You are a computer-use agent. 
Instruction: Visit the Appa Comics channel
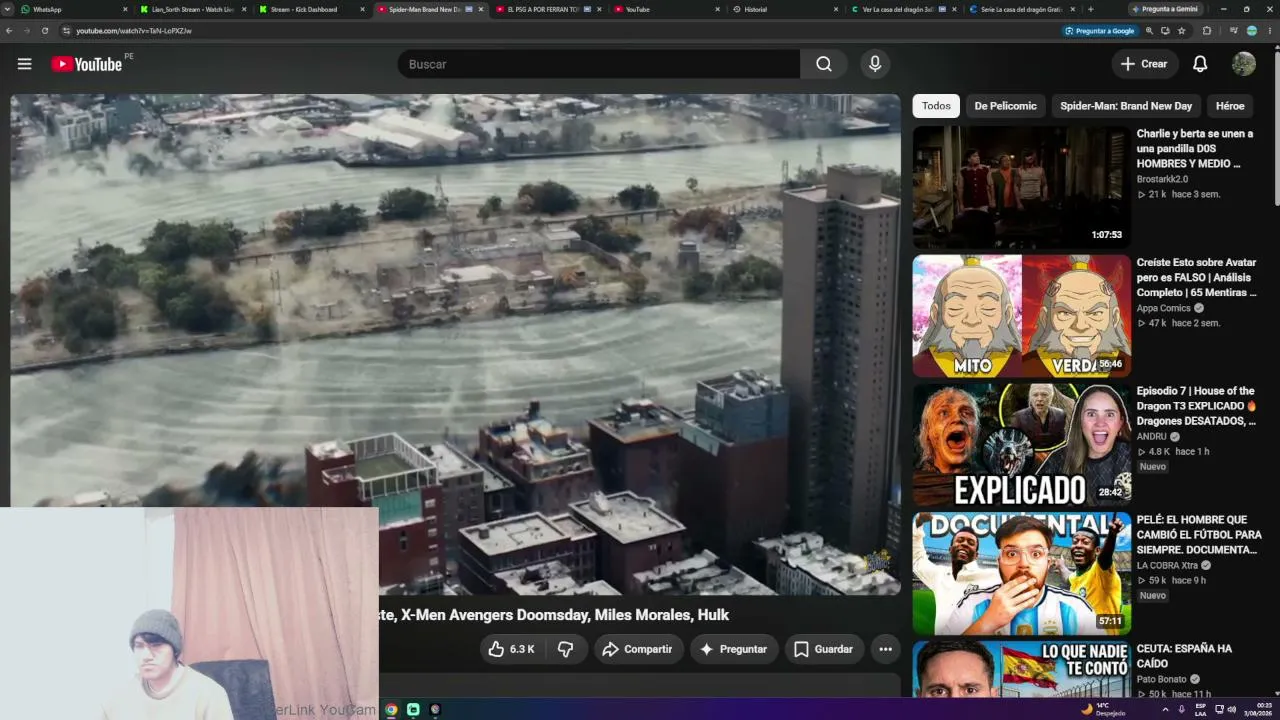tap(1164, 308)
